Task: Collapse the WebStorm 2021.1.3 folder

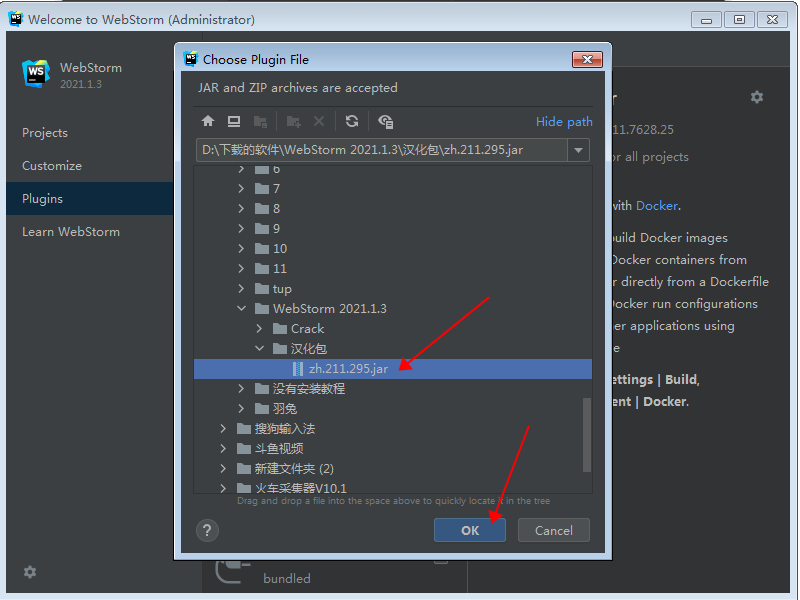Action: [241, 309]
